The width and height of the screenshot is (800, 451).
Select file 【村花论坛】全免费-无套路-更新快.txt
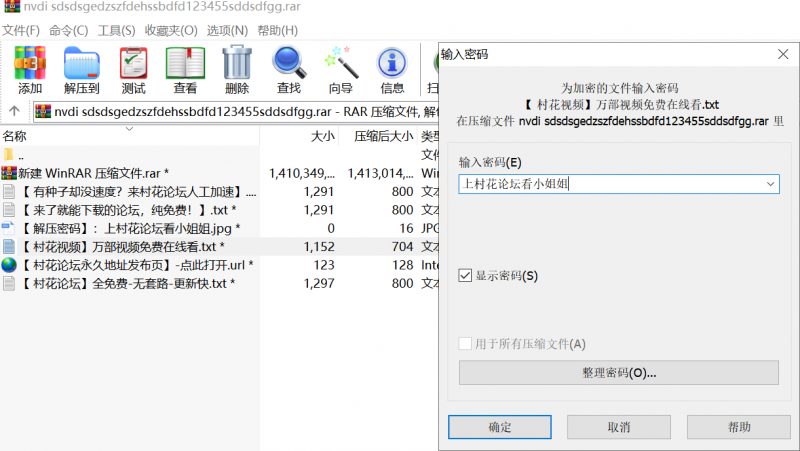127,283
